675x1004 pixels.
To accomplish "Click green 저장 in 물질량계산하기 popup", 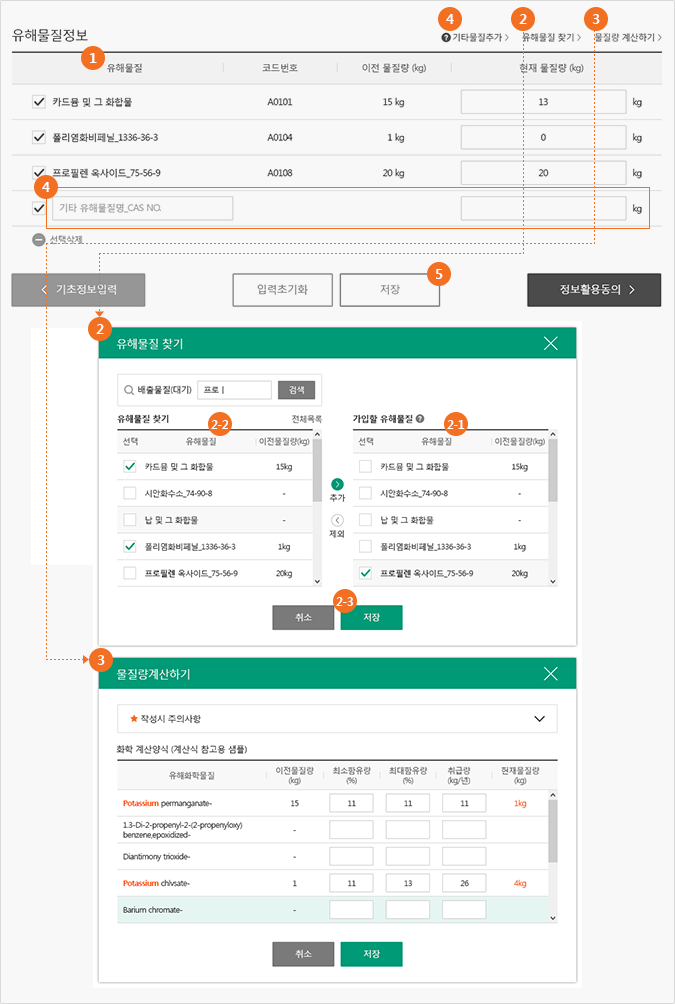I will click(371, 953).
